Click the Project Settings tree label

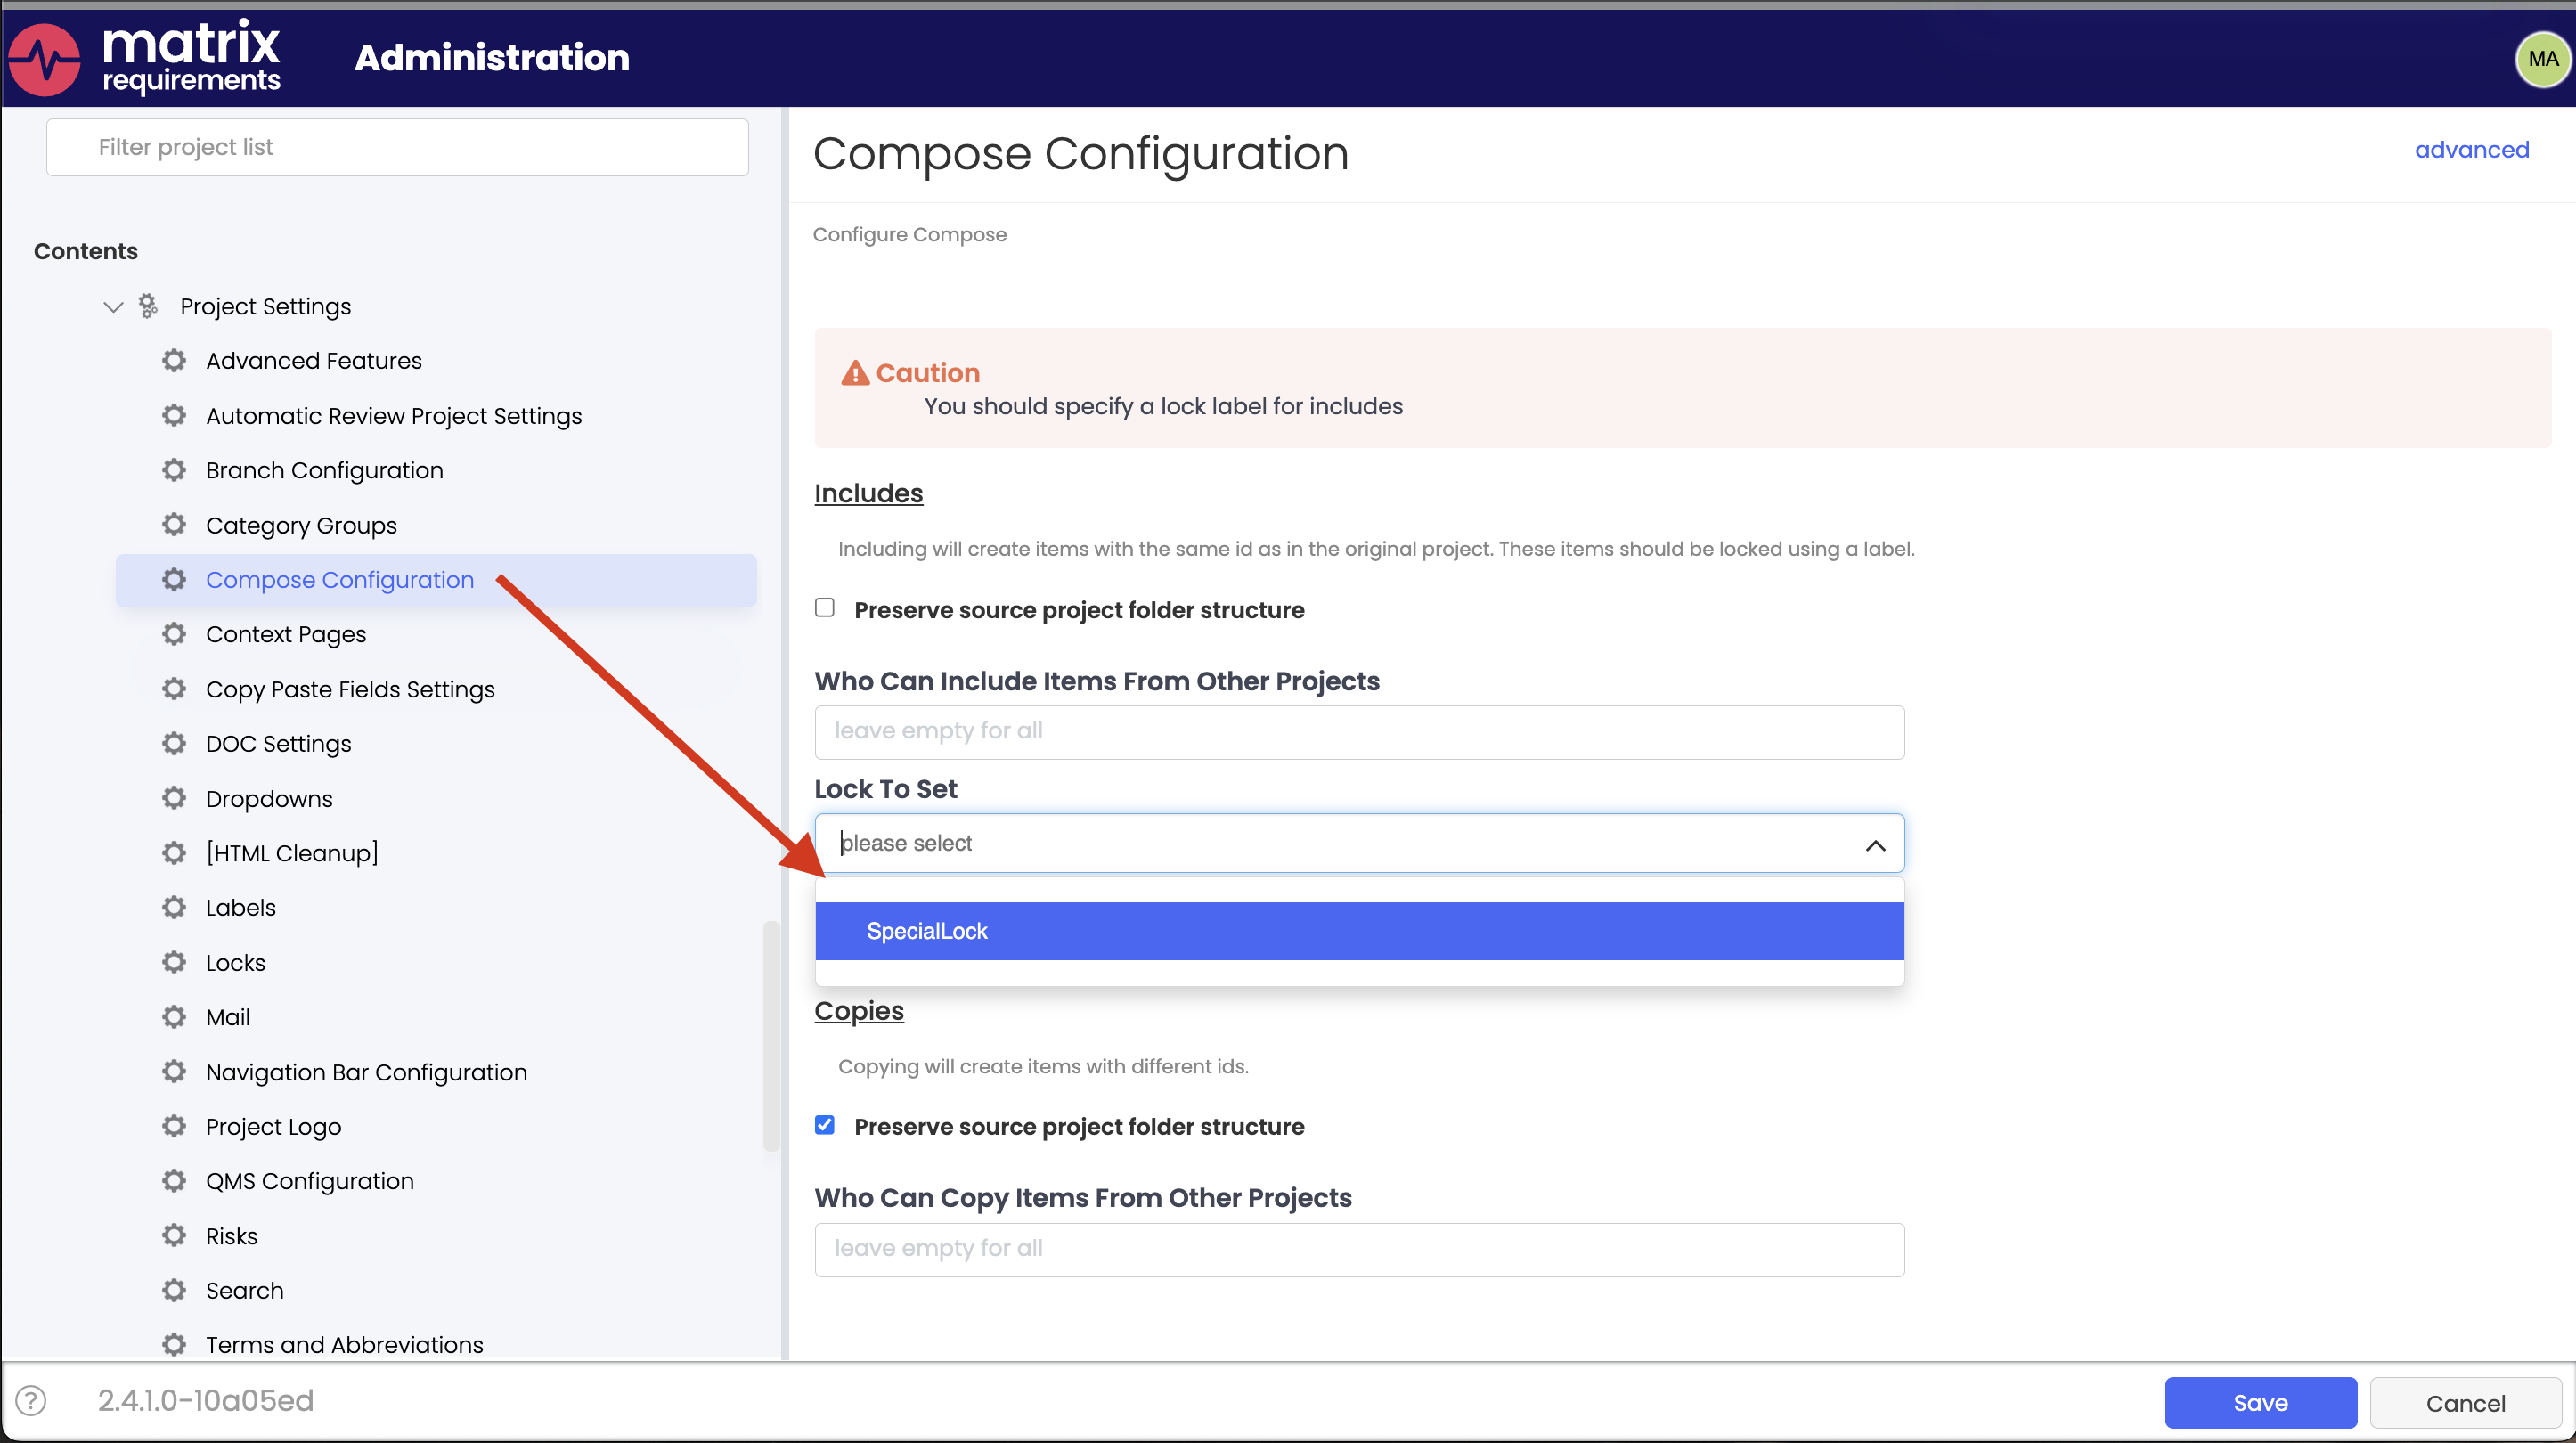point(266,306)
